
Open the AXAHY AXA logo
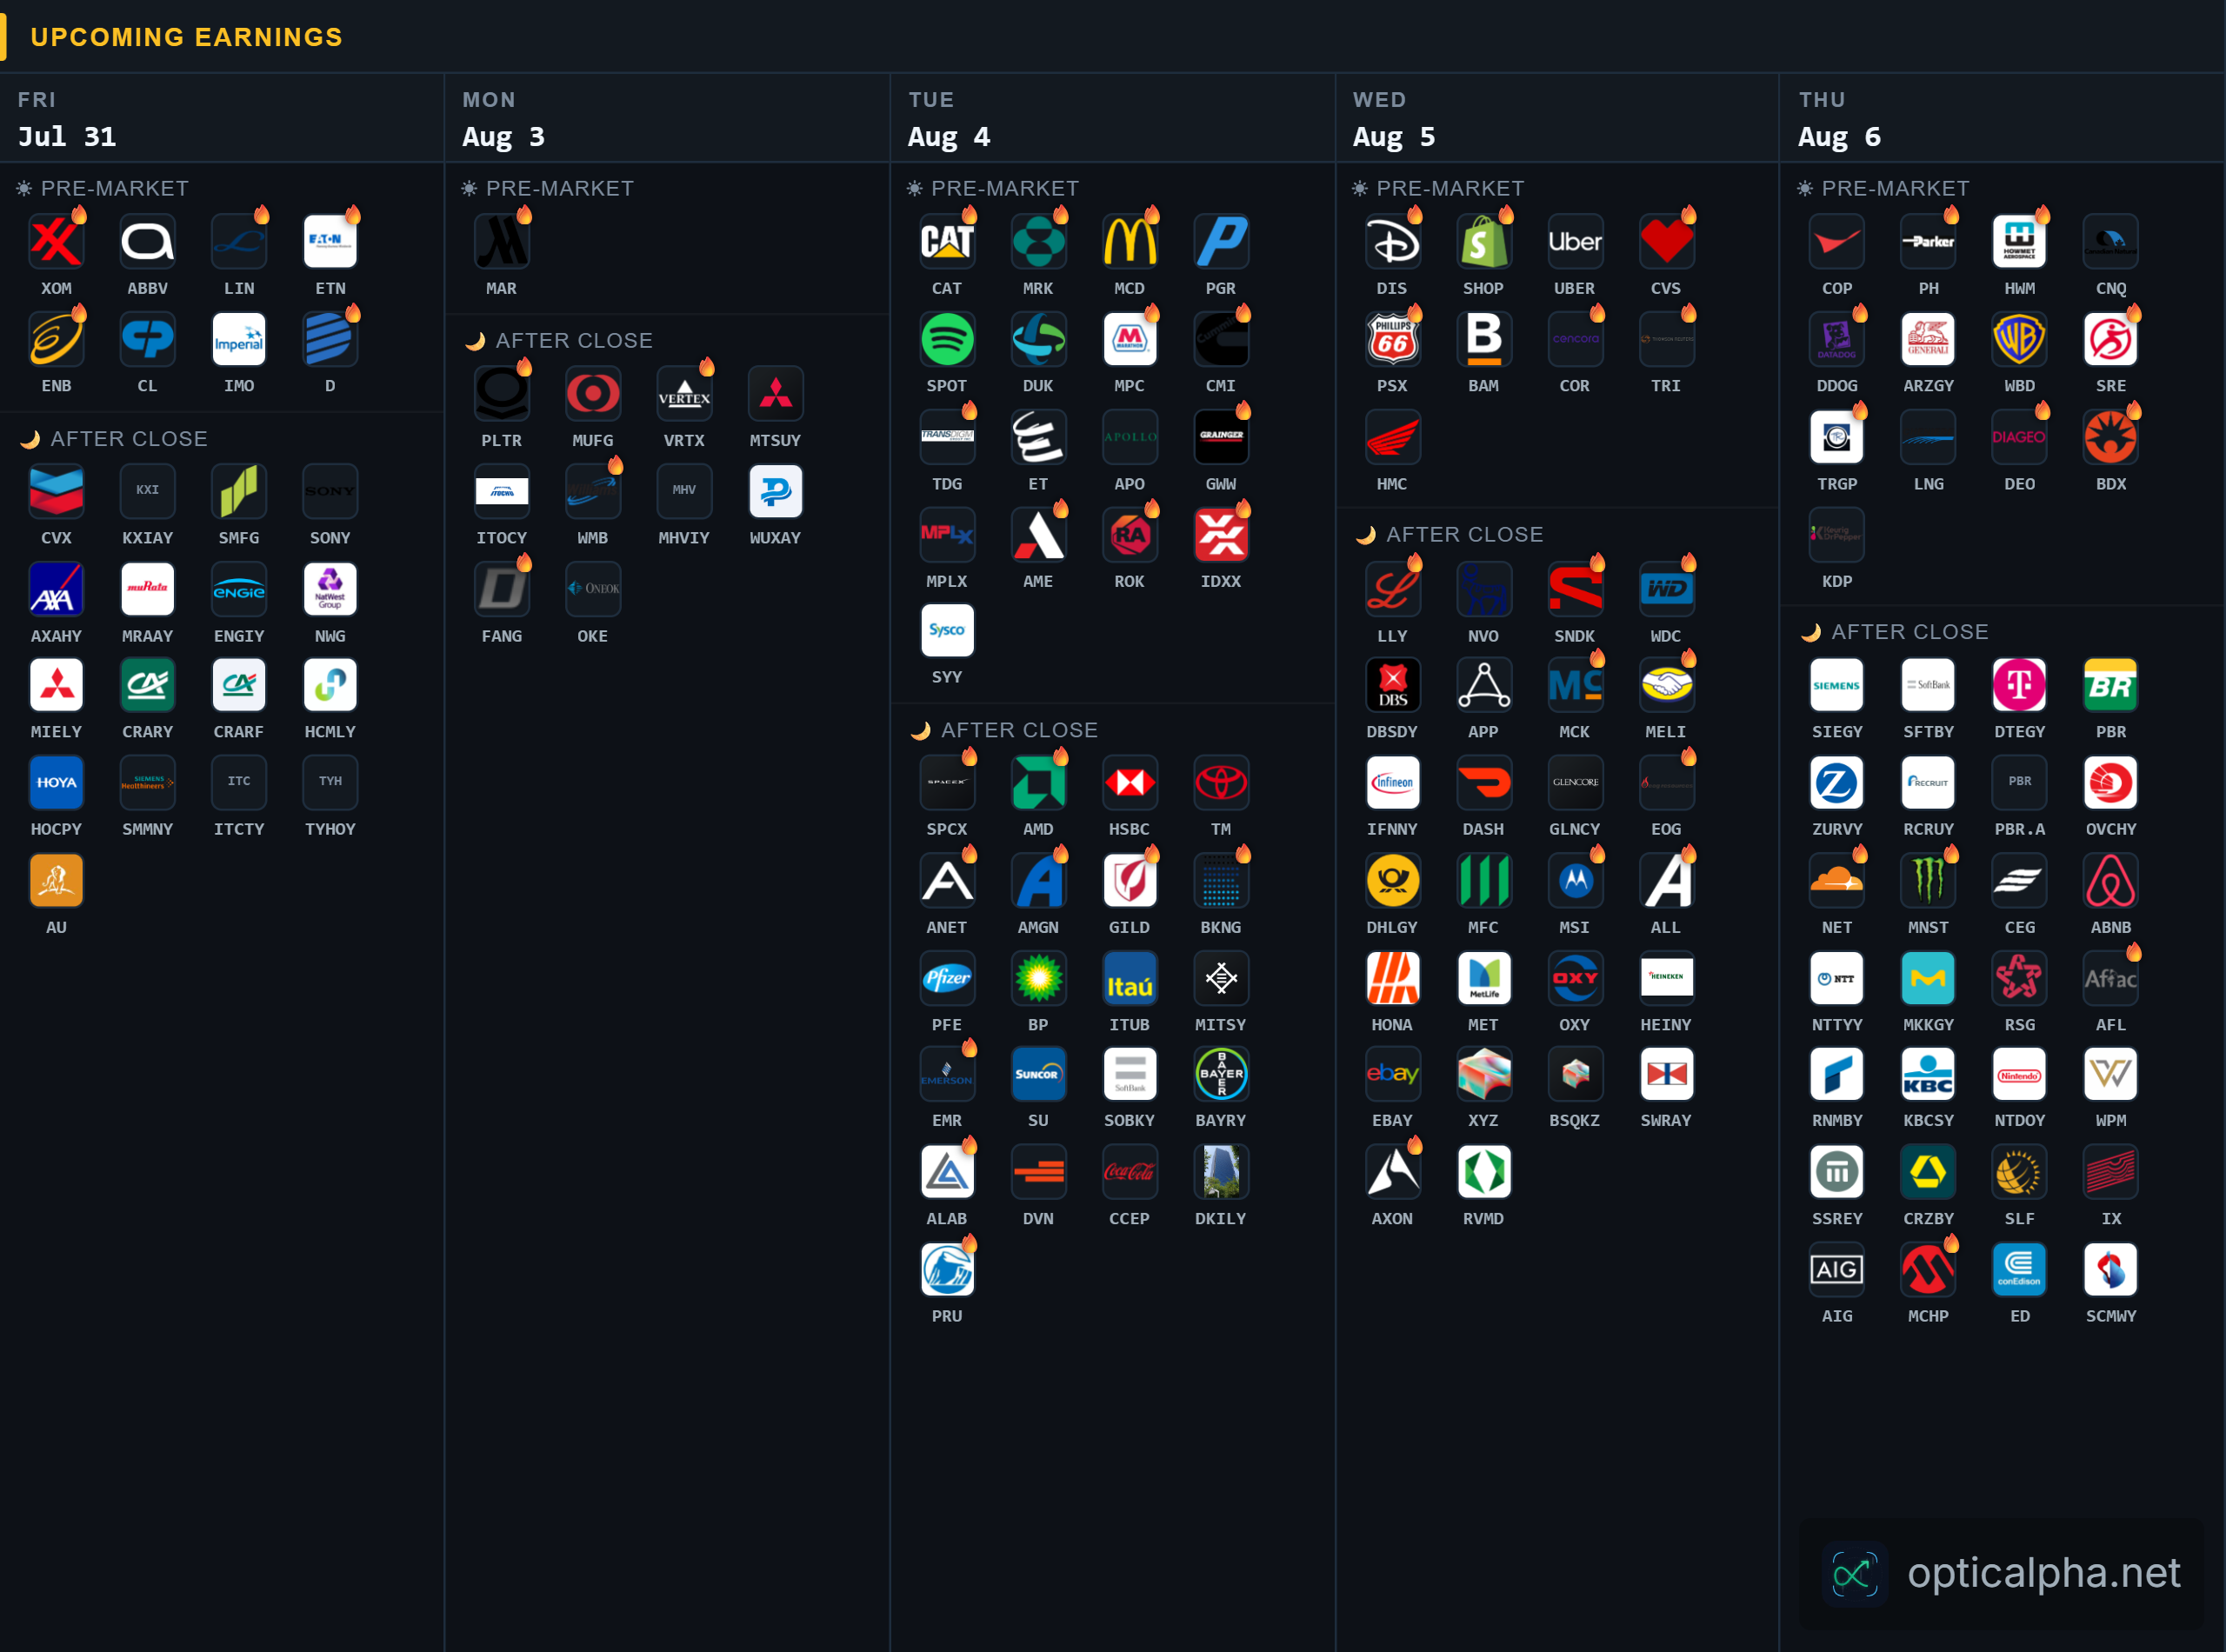56,589
